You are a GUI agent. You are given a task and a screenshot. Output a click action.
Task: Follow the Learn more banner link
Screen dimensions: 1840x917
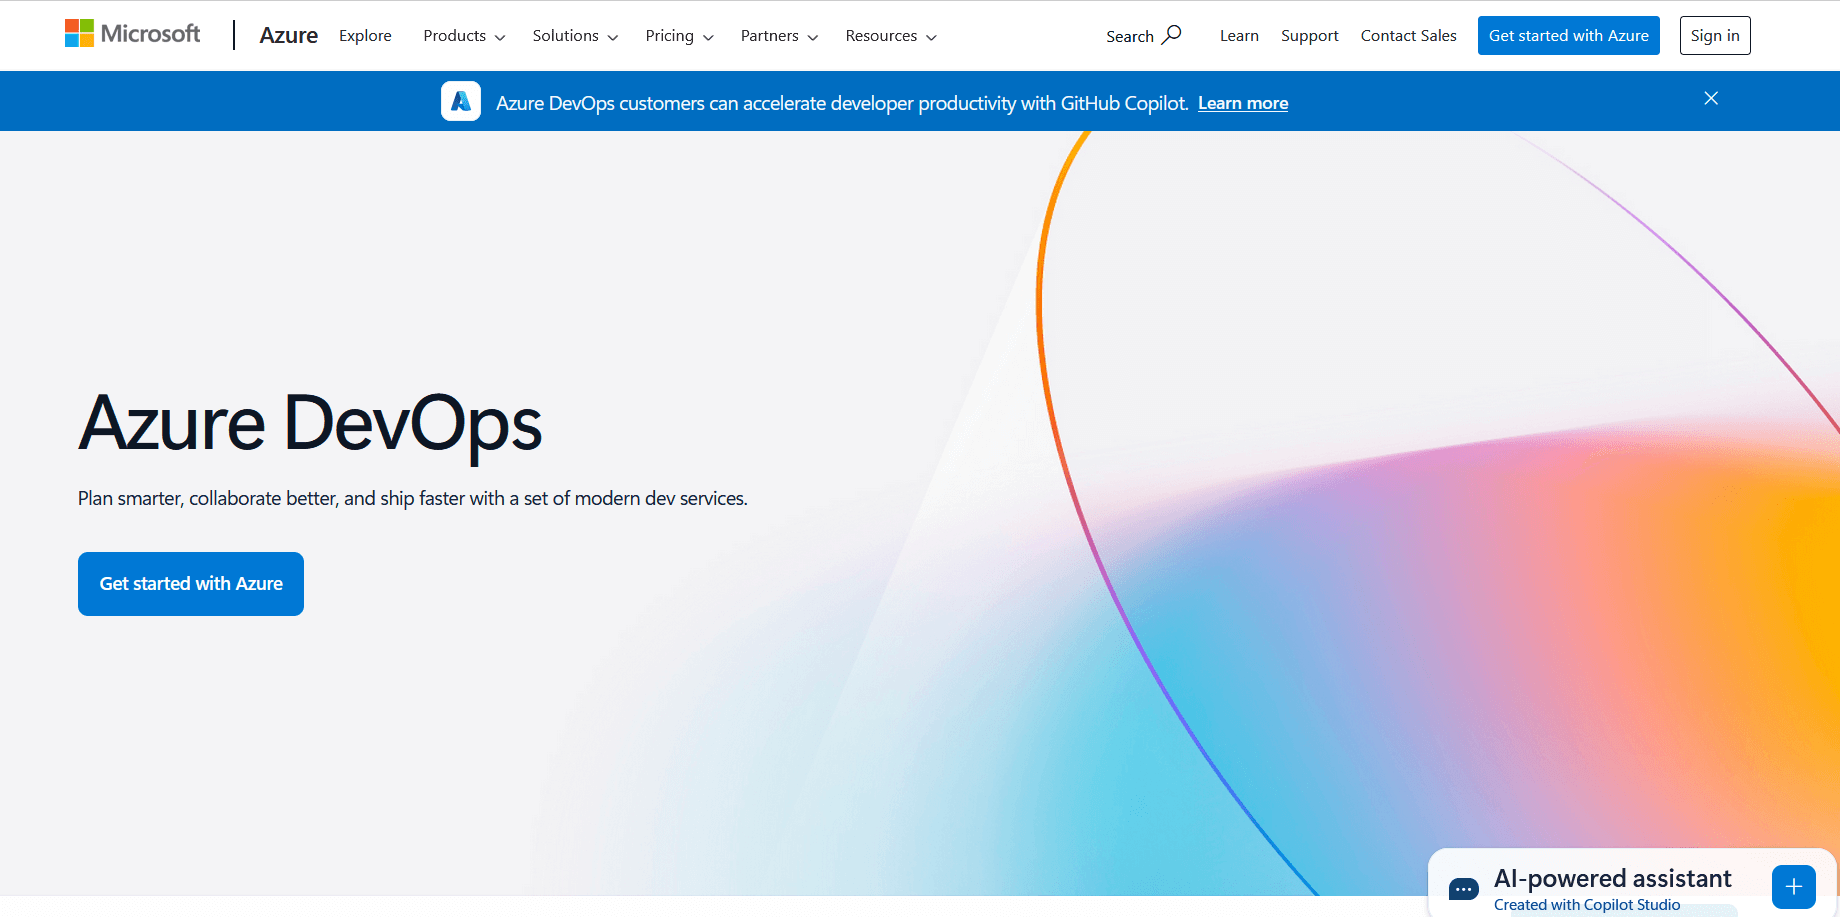1243,103
